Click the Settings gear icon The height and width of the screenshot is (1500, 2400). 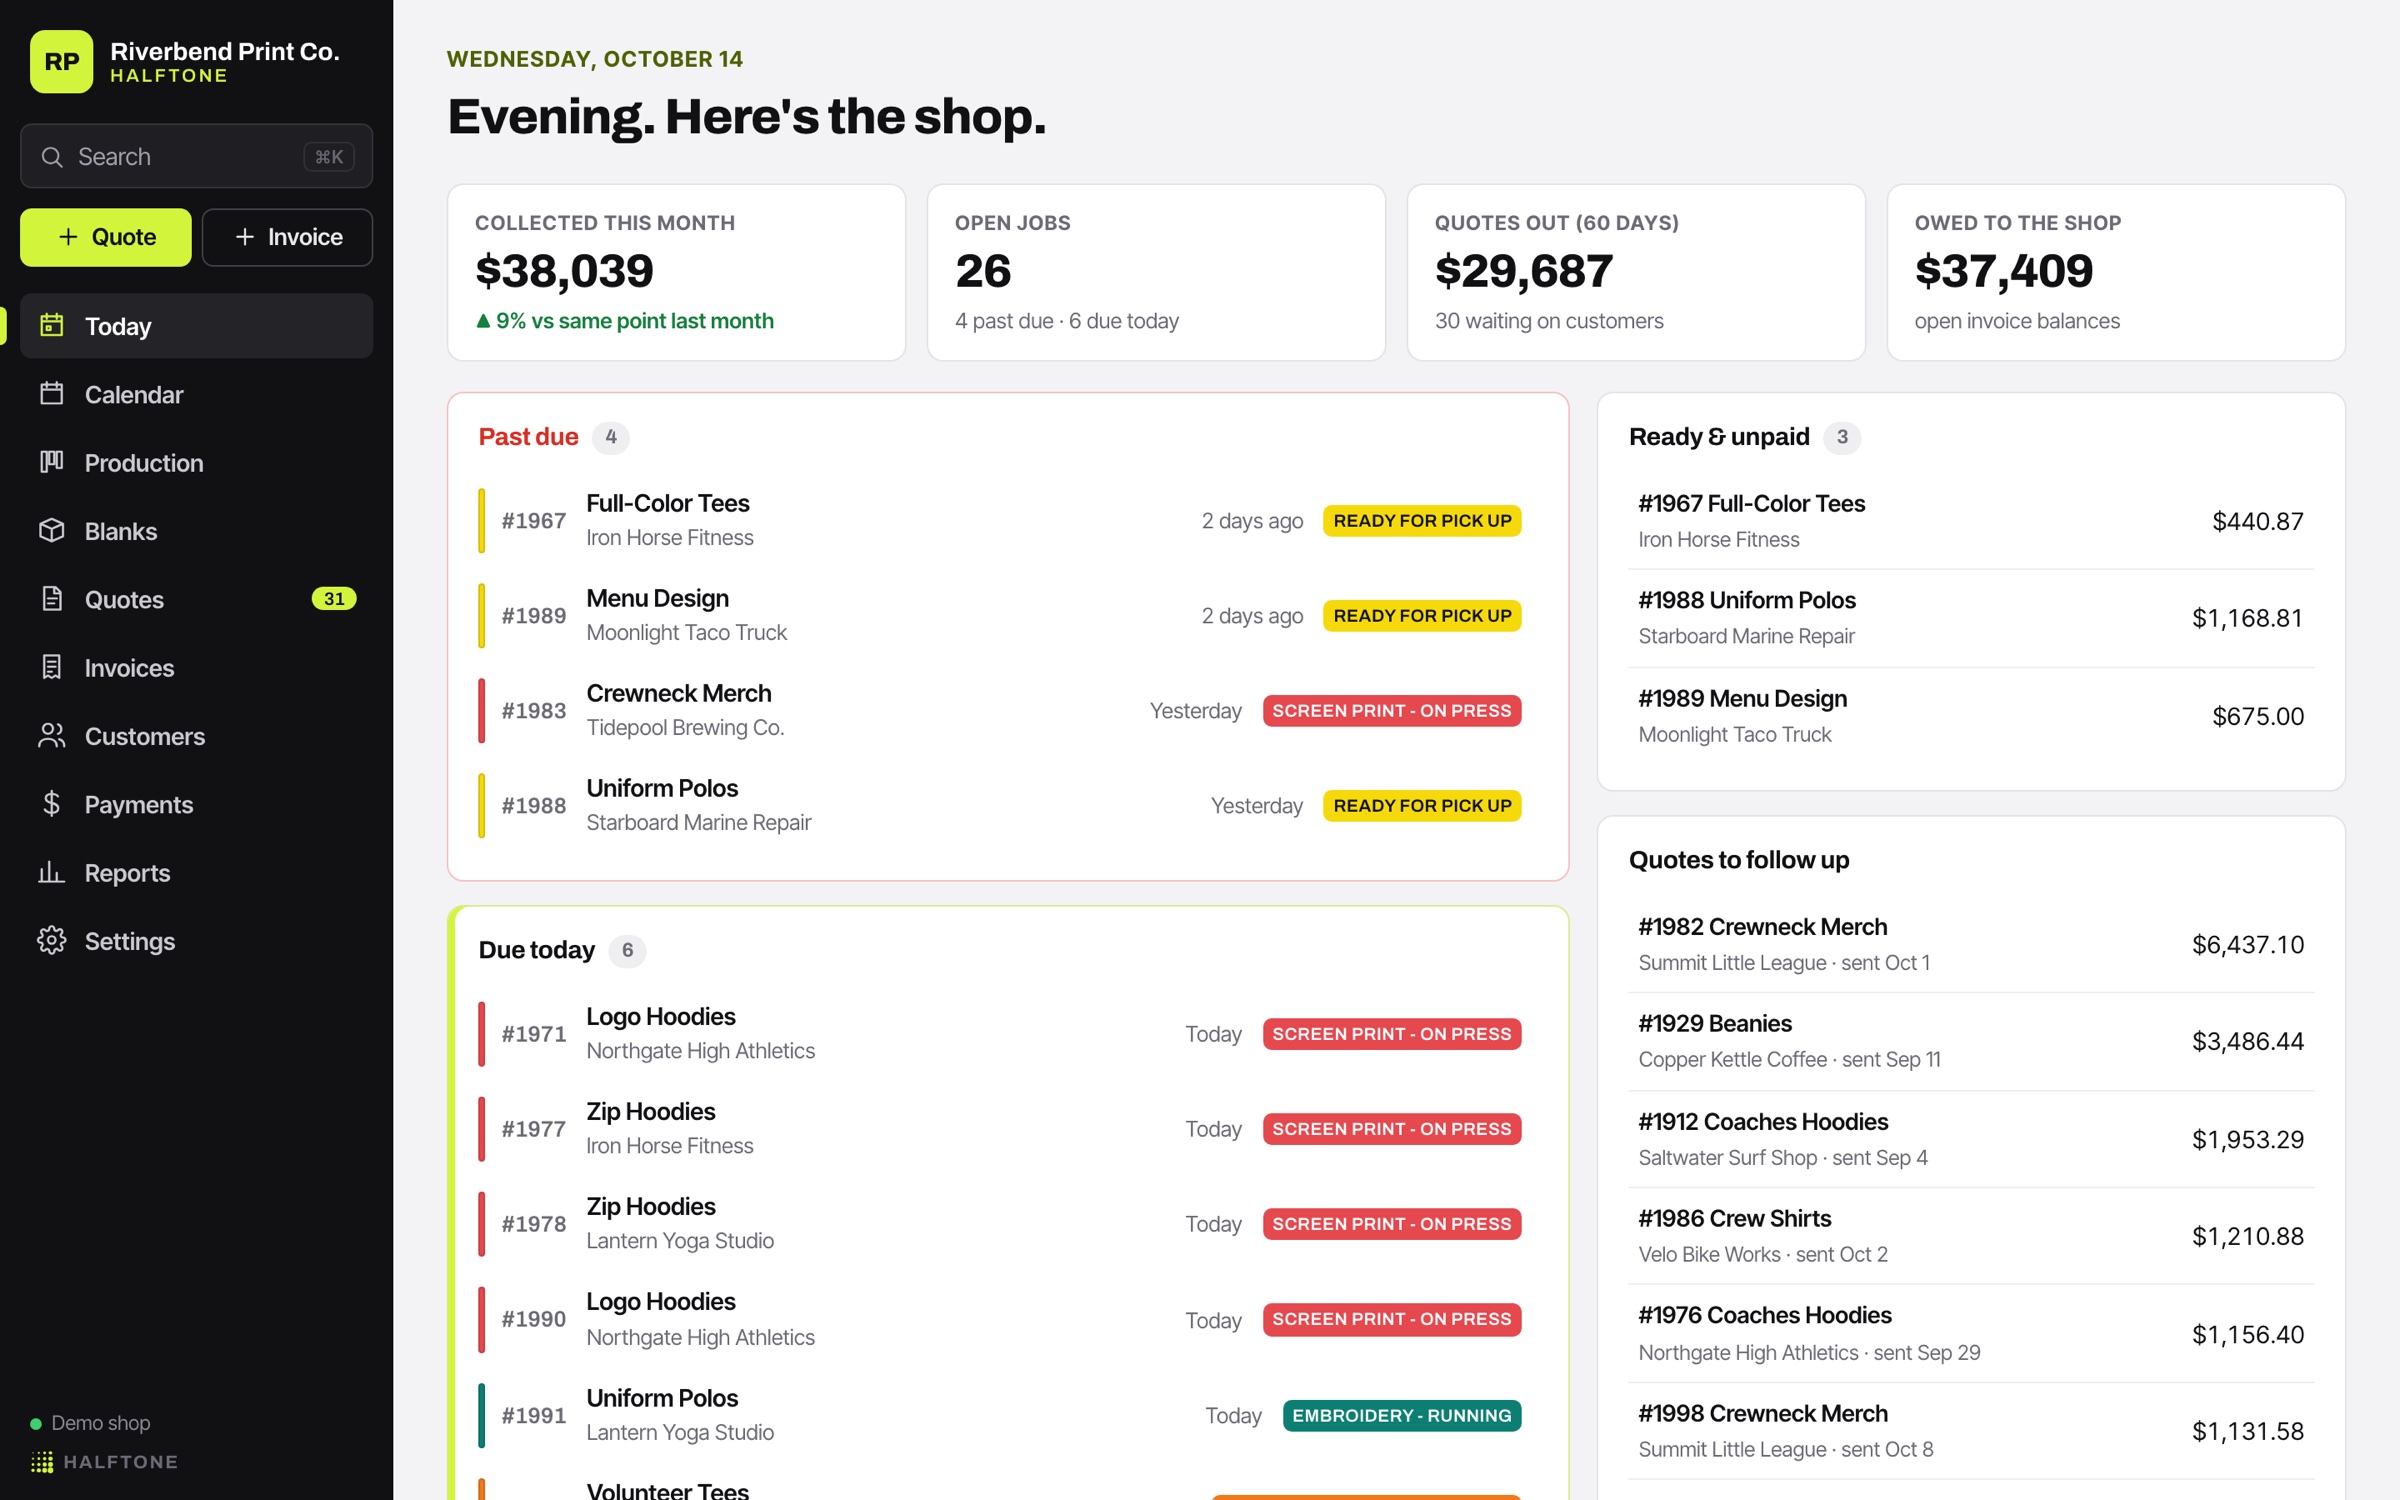52,941
